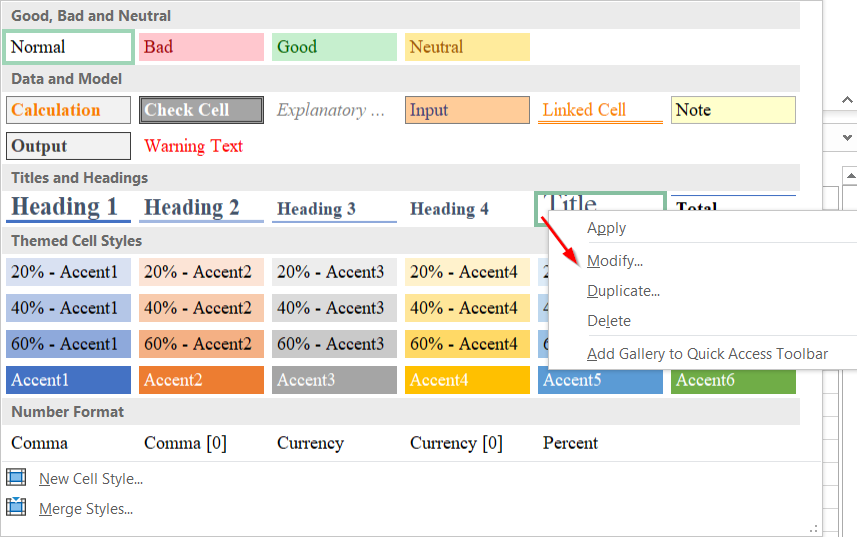Apply 40% - Accent3 style
This screenshot has height=537, width=857.
click(334, 308)
